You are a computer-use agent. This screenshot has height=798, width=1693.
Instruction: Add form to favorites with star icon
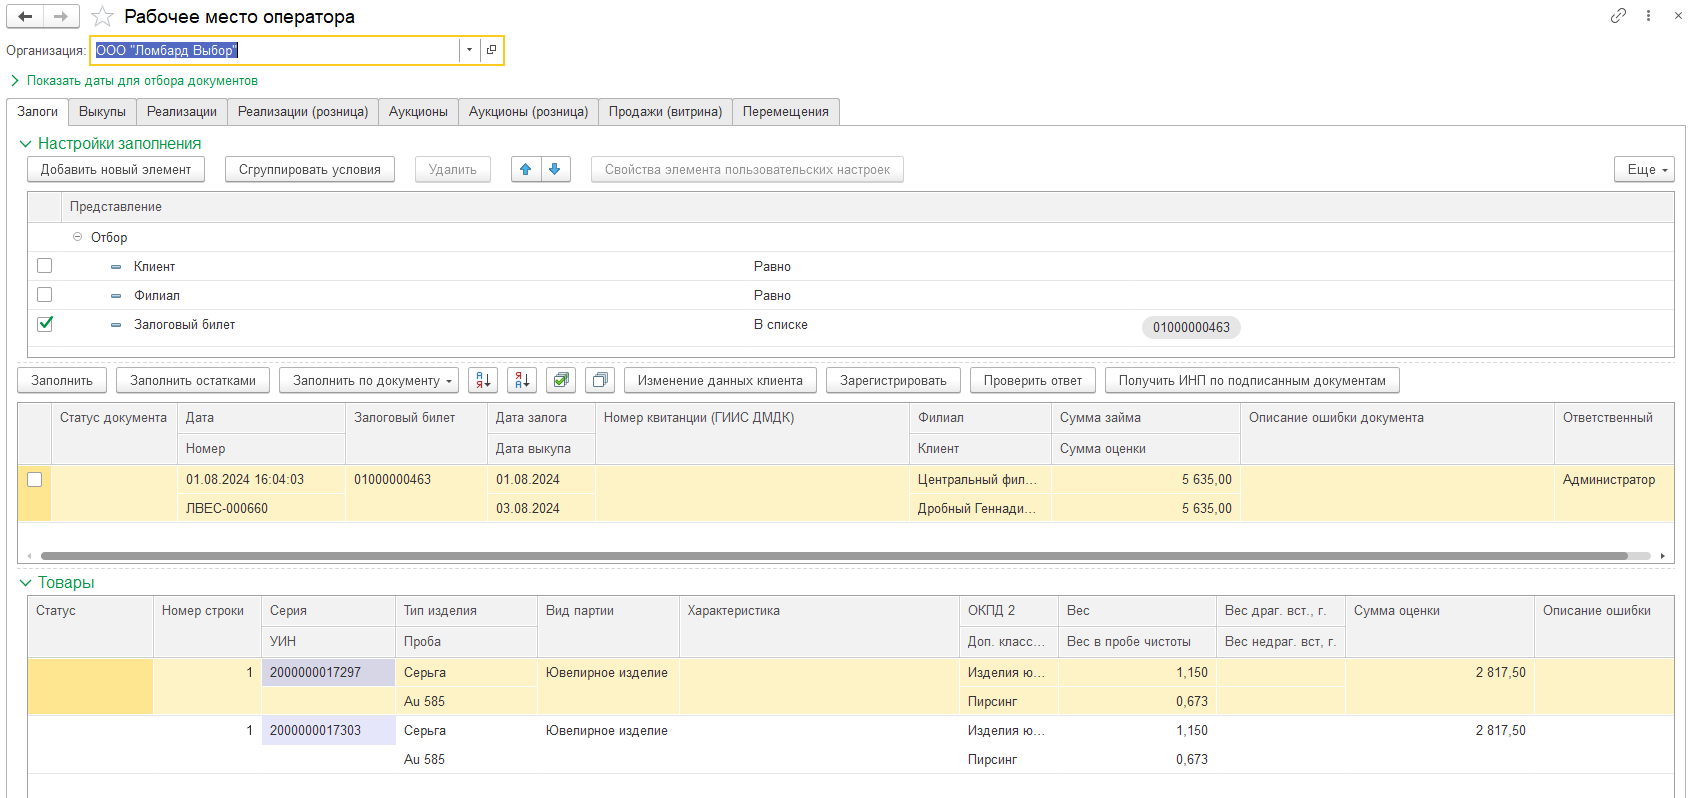pyautogui.click(x=102, y=17)
